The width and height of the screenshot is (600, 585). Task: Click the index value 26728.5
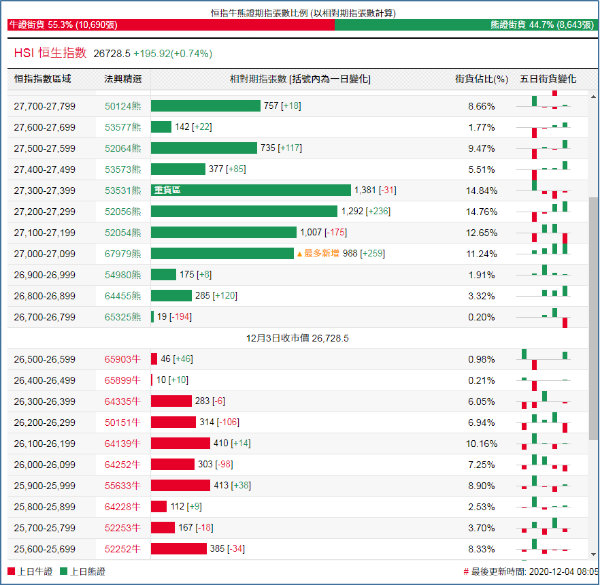(112, 53)
